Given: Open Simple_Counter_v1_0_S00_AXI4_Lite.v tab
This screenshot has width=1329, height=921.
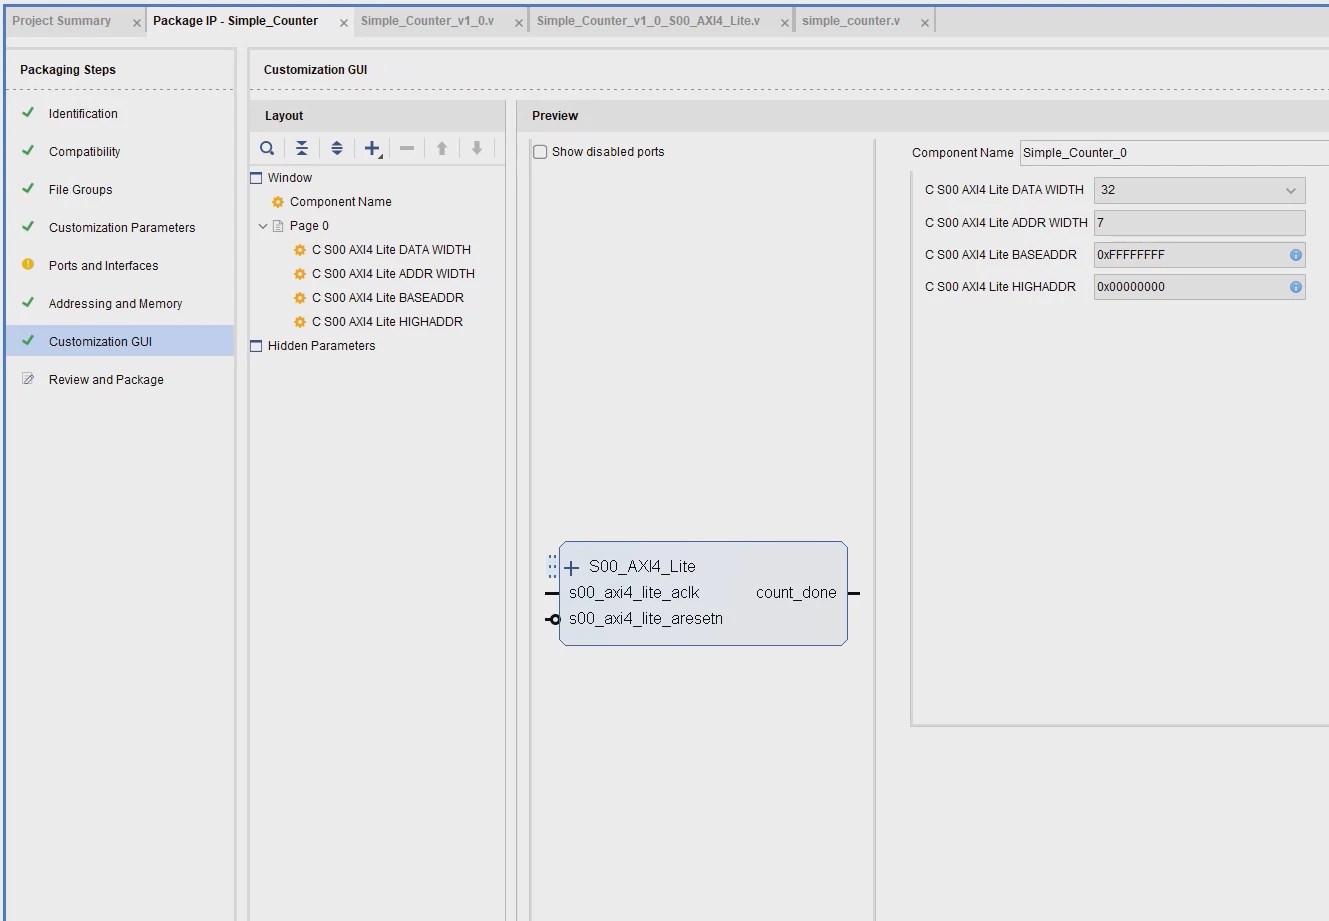Looking at the screenshot, I should tap(648, 21).
